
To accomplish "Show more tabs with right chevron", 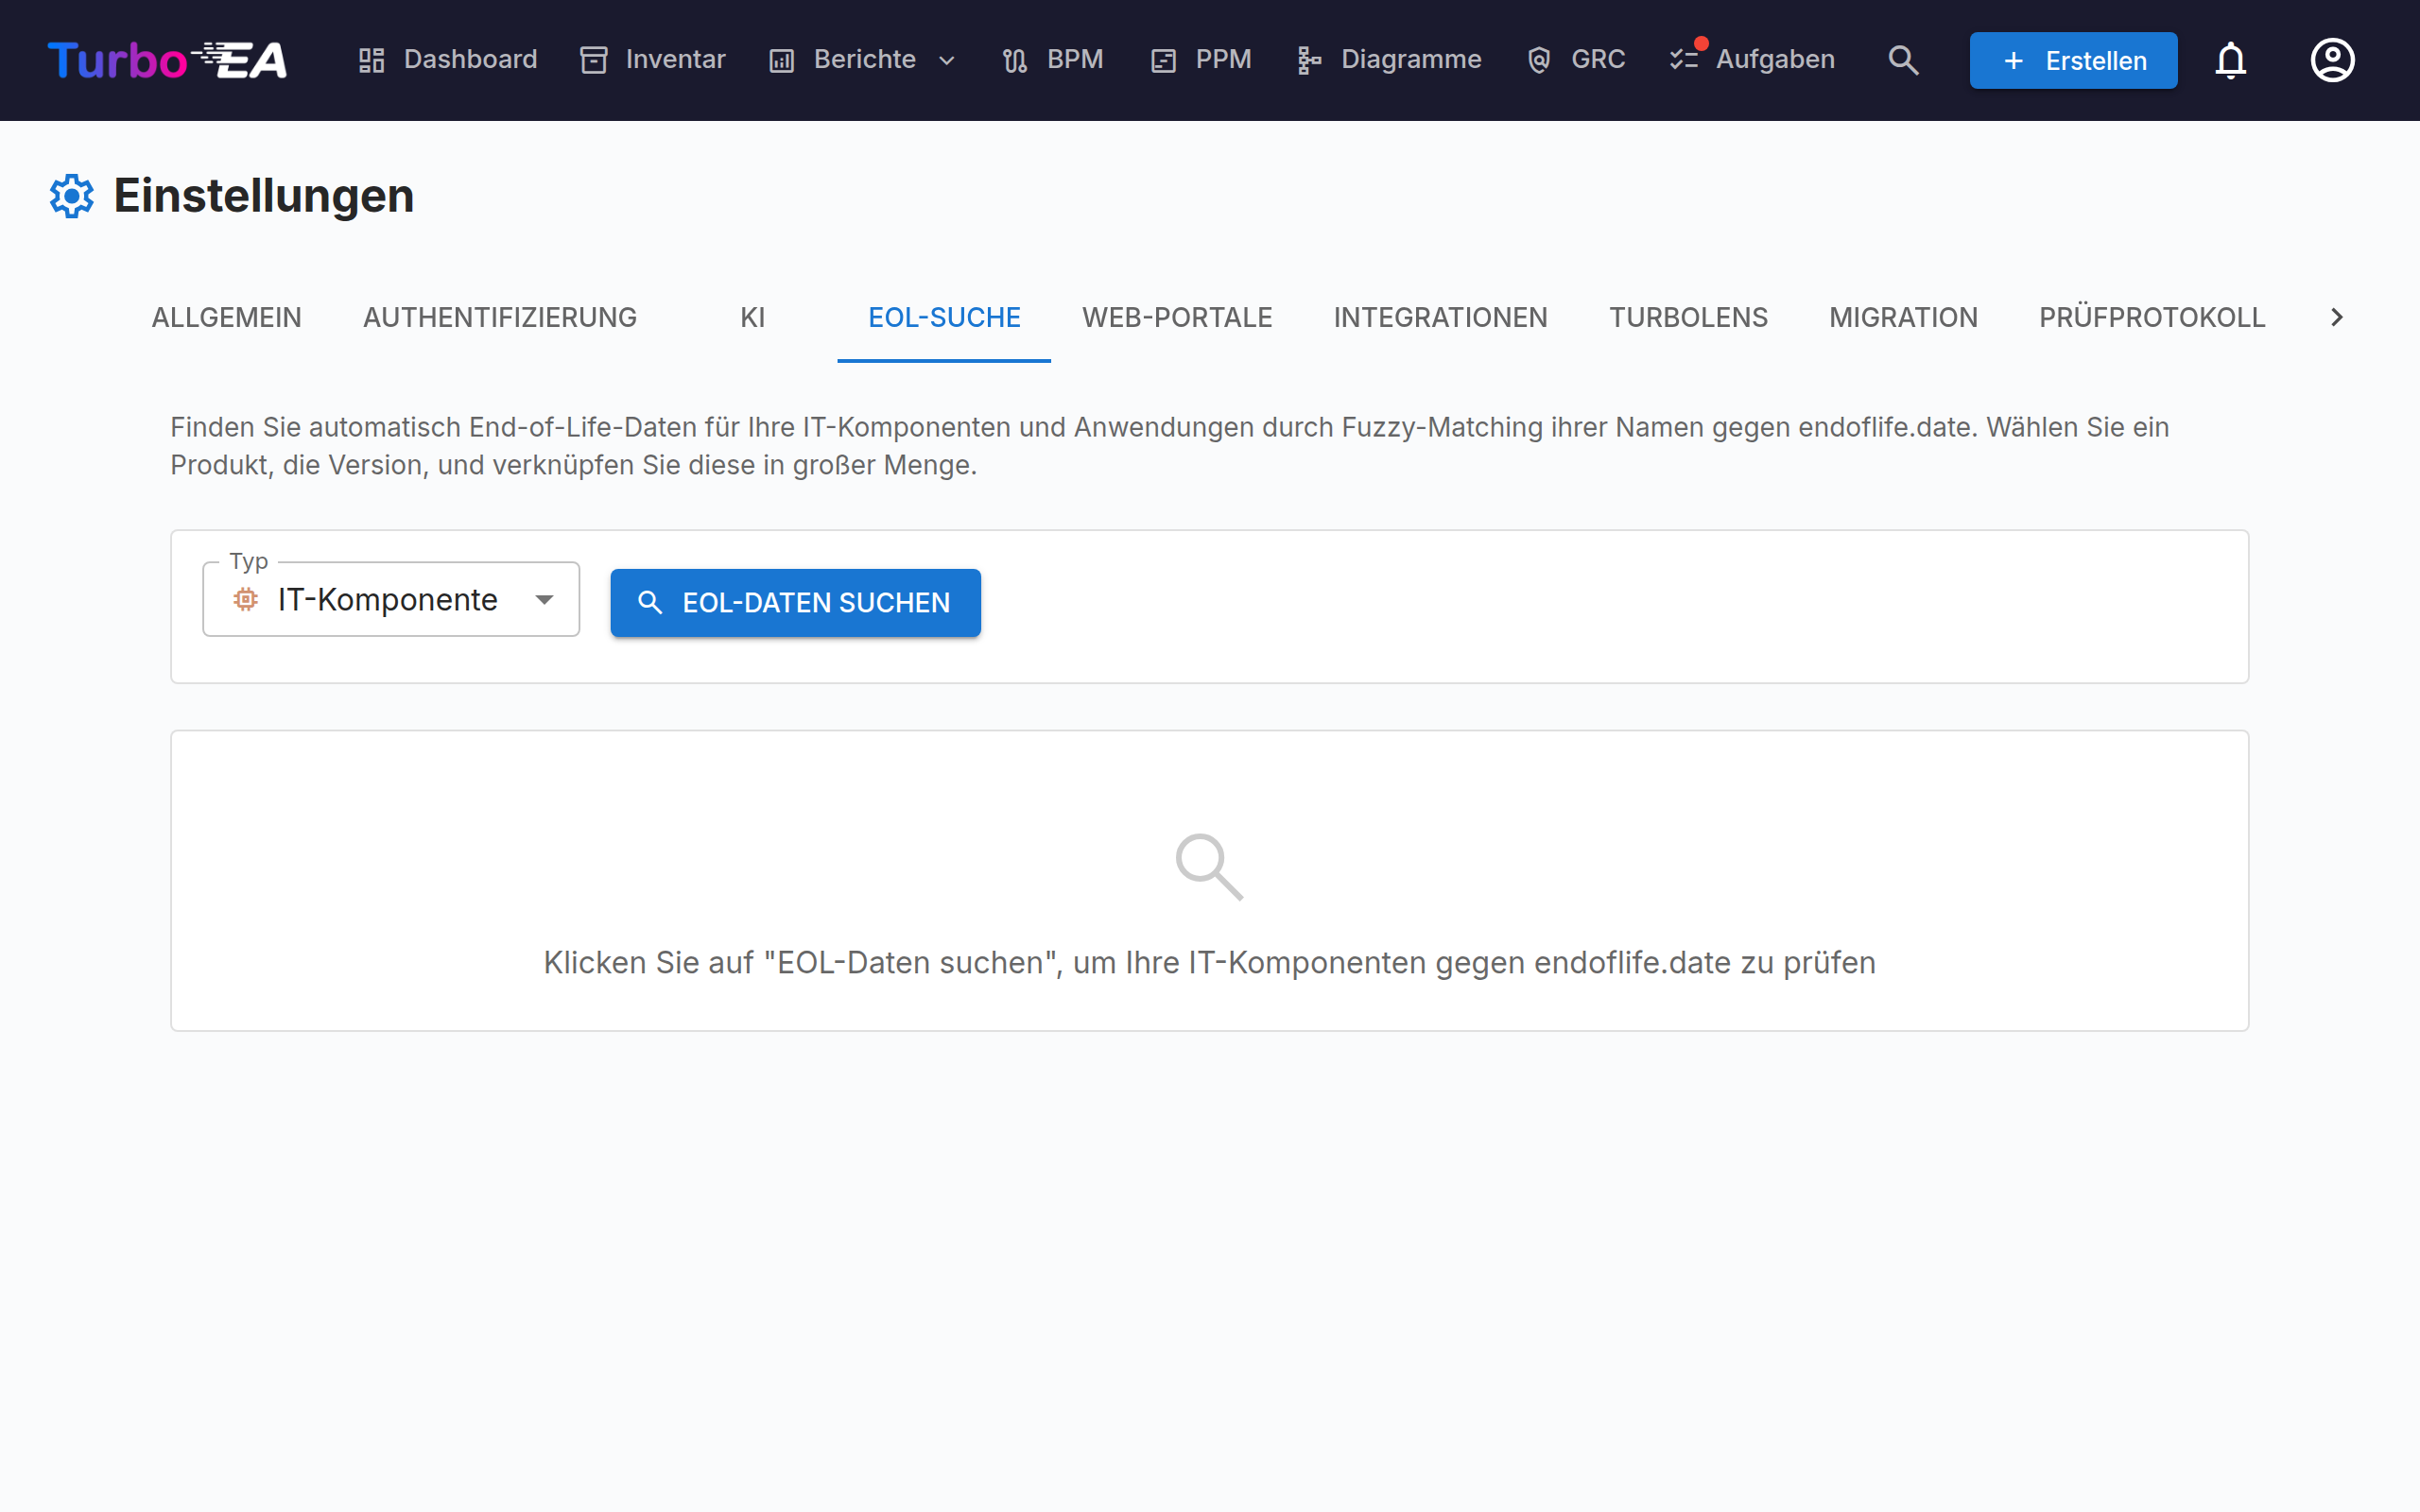I will click(2337, 317).
